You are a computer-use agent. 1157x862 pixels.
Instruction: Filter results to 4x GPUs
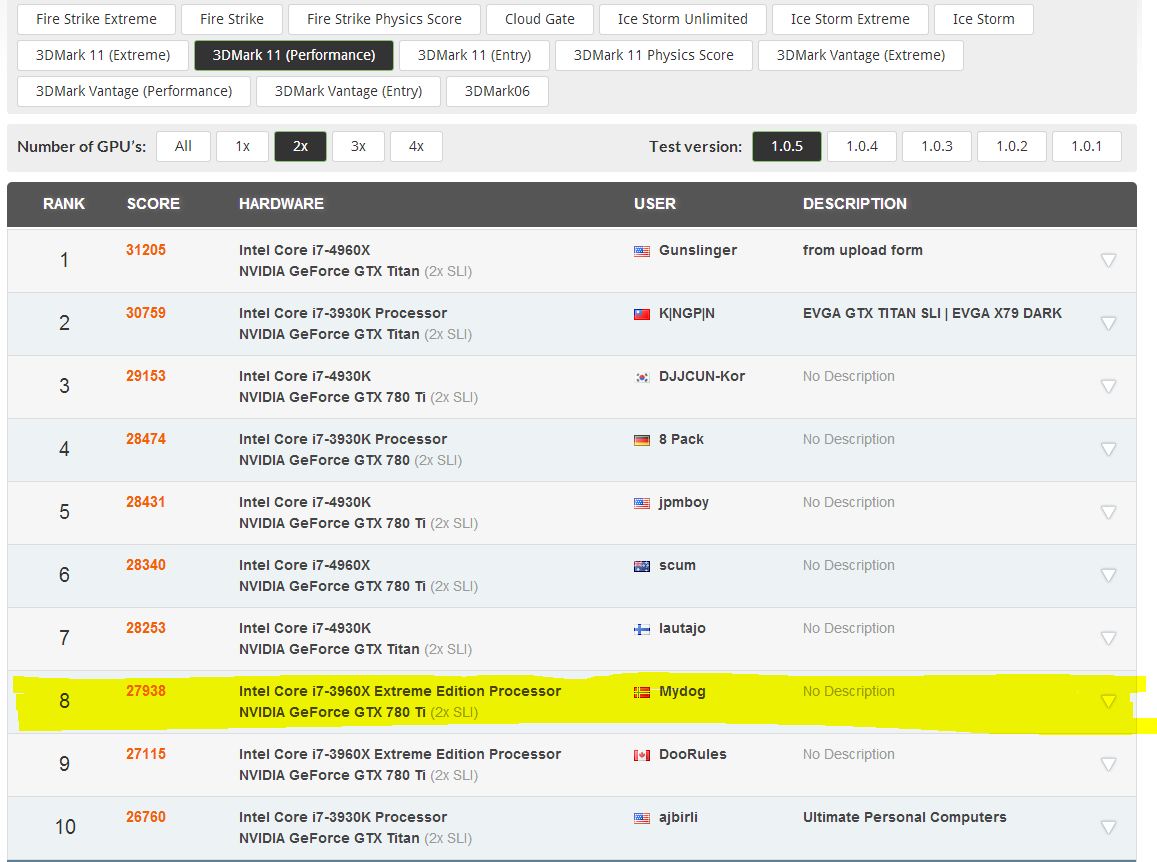(416, 146)
